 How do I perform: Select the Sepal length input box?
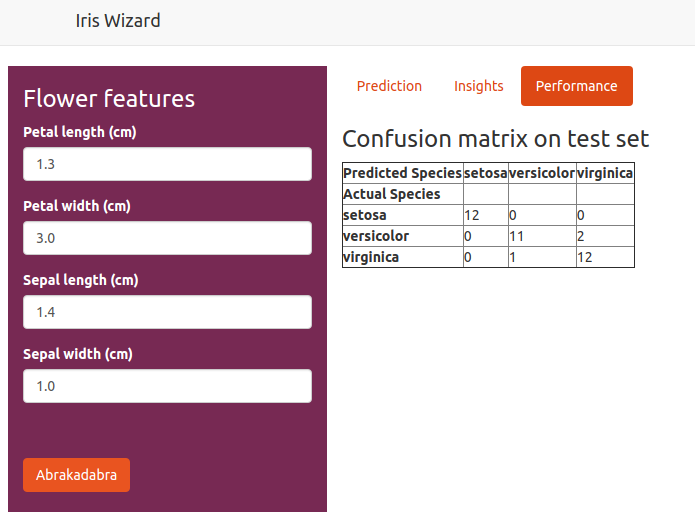point(168,312)
